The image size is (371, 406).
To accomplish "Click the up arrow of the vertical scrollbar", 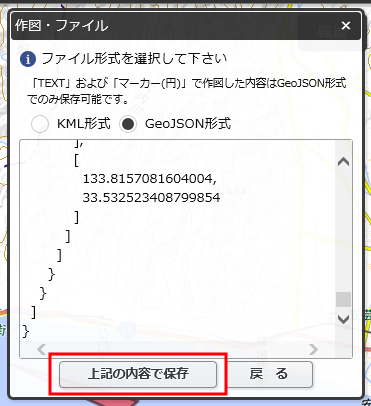I will 343,162.
